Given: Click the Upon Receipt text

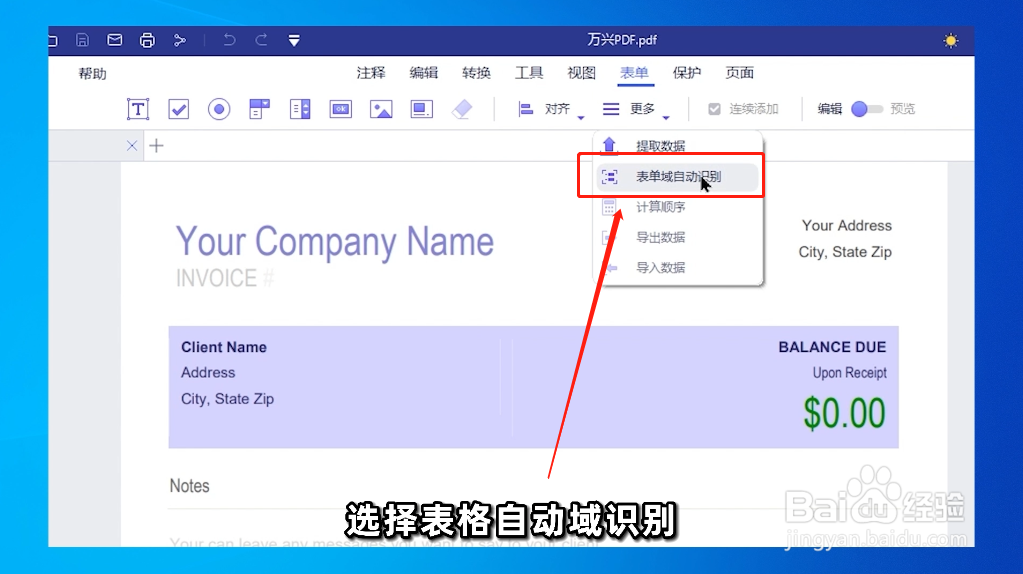Looking at the screenshot, I should click(849, 373).
